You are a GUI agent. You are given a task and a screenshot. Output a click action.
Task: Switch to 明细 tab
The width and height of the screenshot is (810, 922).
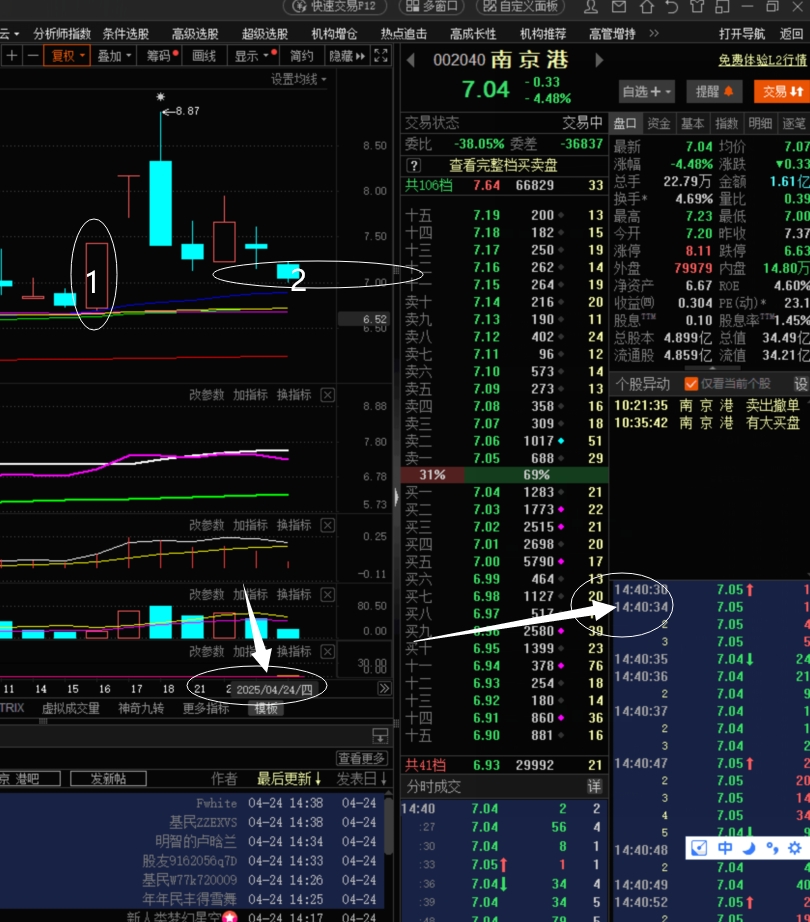click(760, 123)
